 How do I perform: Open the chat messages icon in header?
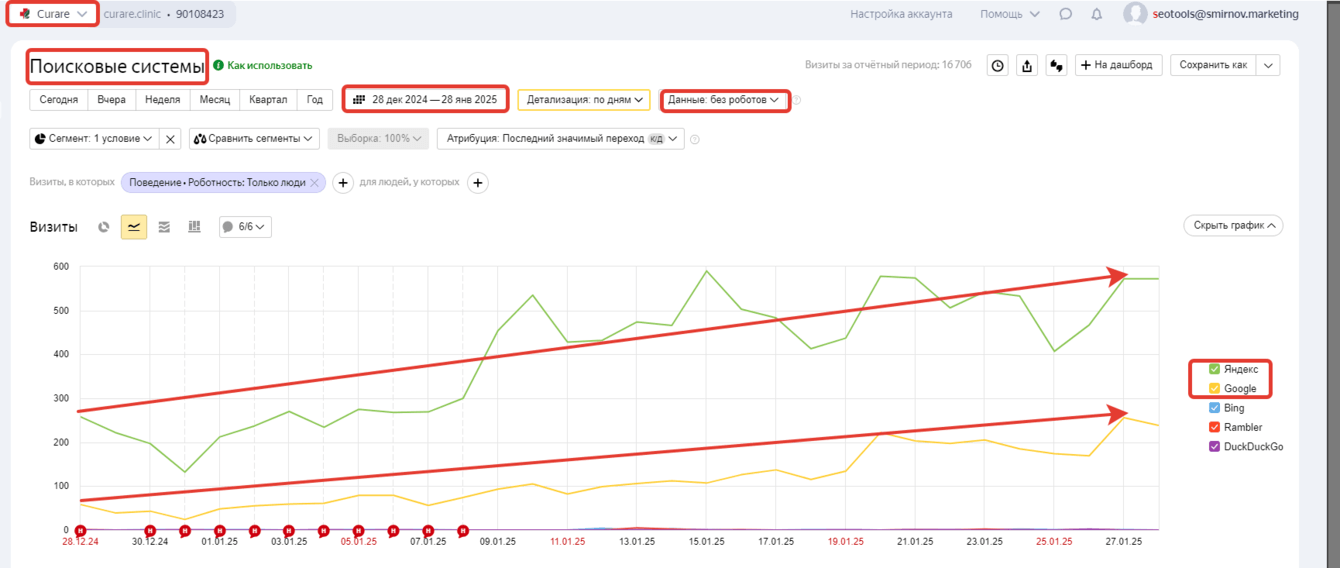pos(1066,14)
